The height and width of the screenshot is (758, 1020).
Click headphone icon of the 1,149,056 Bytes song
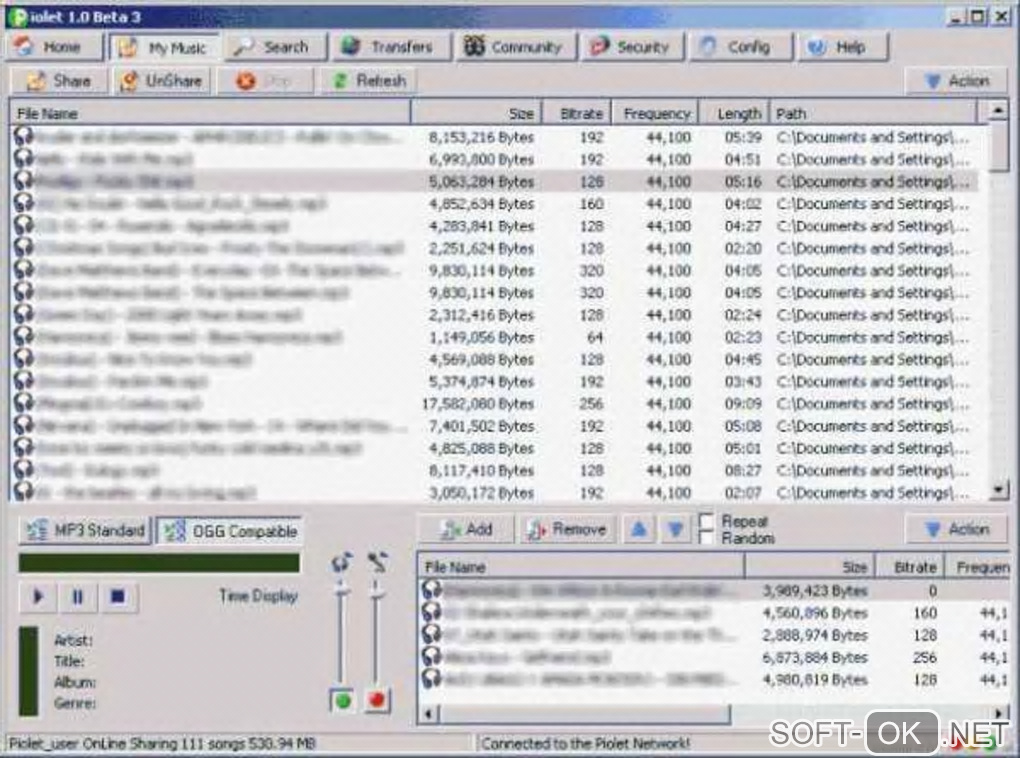[x=23, y=336]
